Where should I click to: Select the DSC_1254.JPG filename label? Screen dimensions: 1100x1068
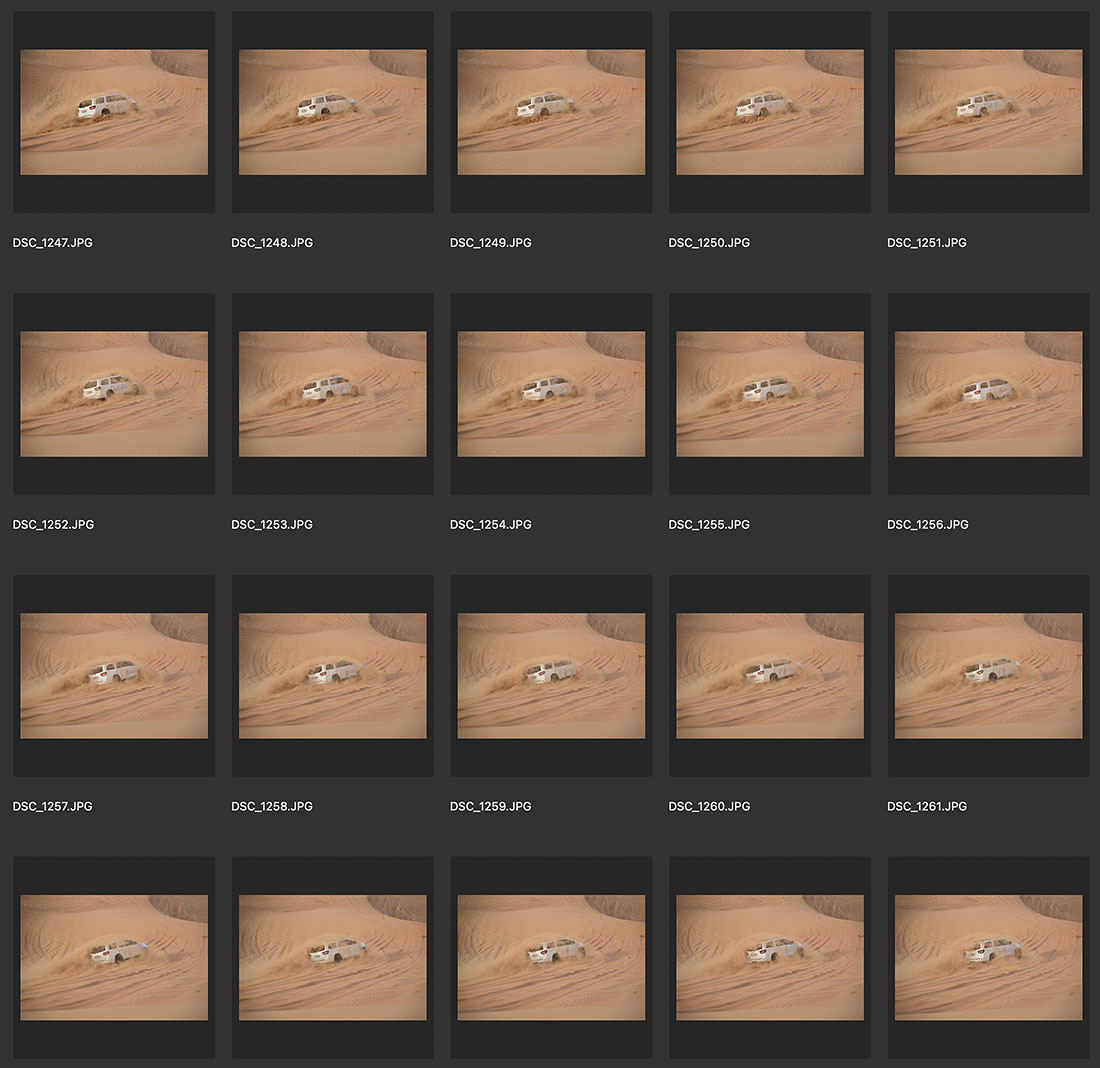(490, 525)
